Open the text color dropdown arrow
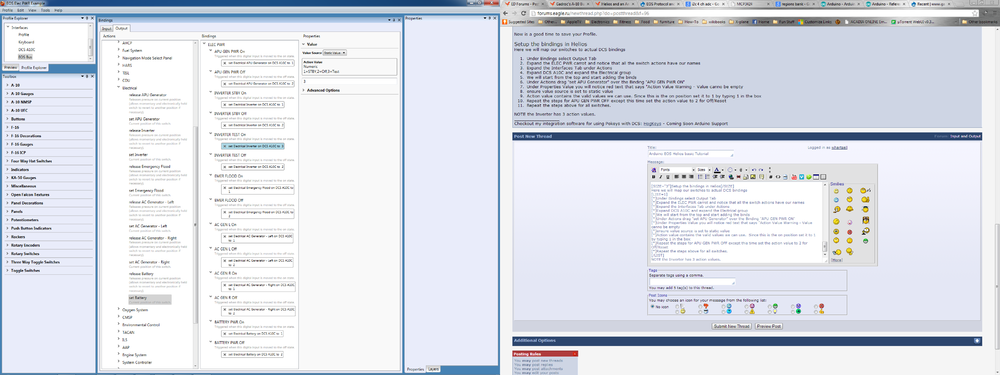The height and width of the screenshot is (375, 1000). click(x=723, y=170)
